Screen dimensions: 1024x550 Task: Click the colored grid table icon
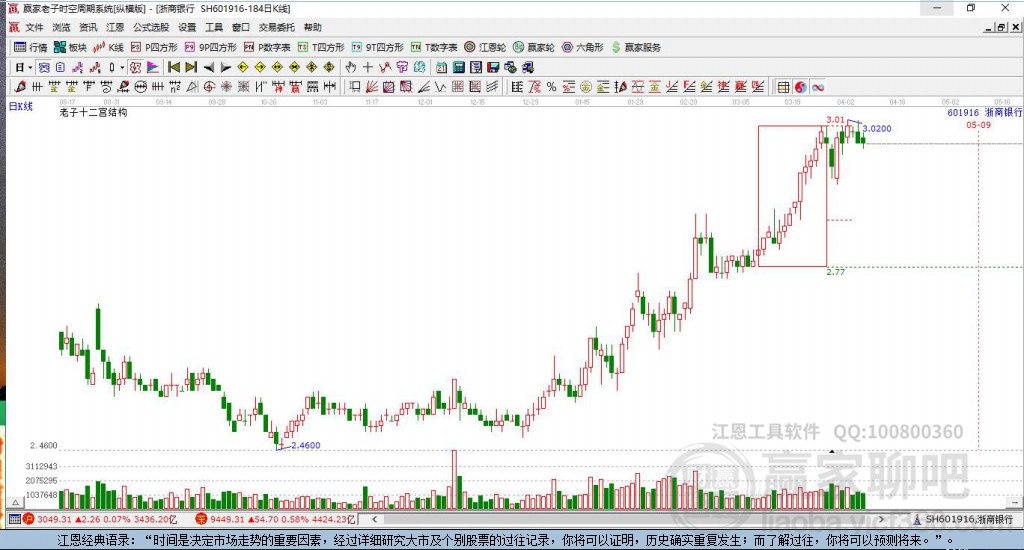pos(783,87)
